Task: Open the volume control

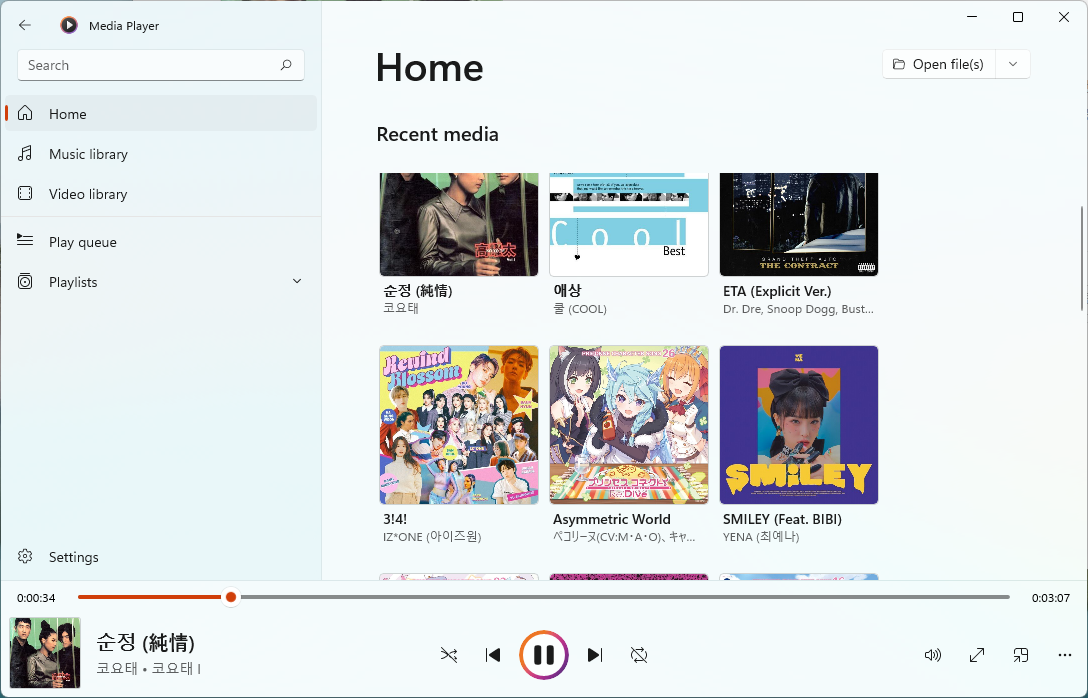Action: point(933,655)
